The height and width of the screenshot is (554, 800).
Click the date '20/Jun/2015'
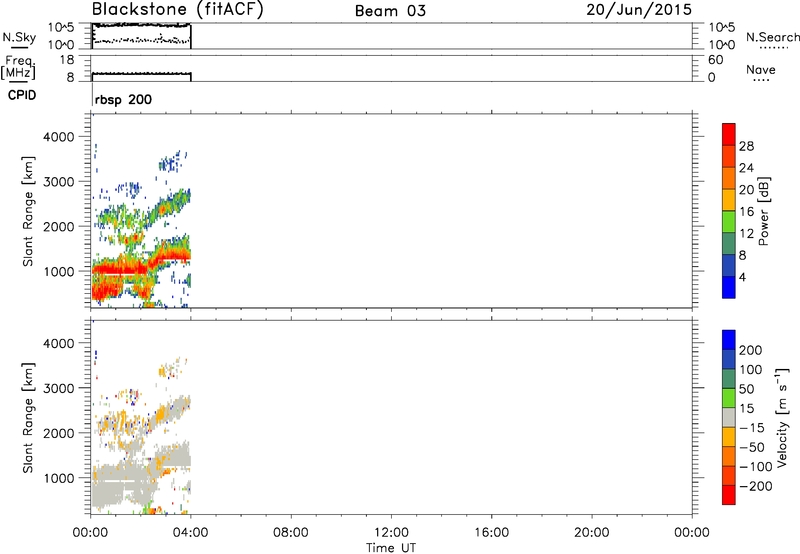pos(639,10)
